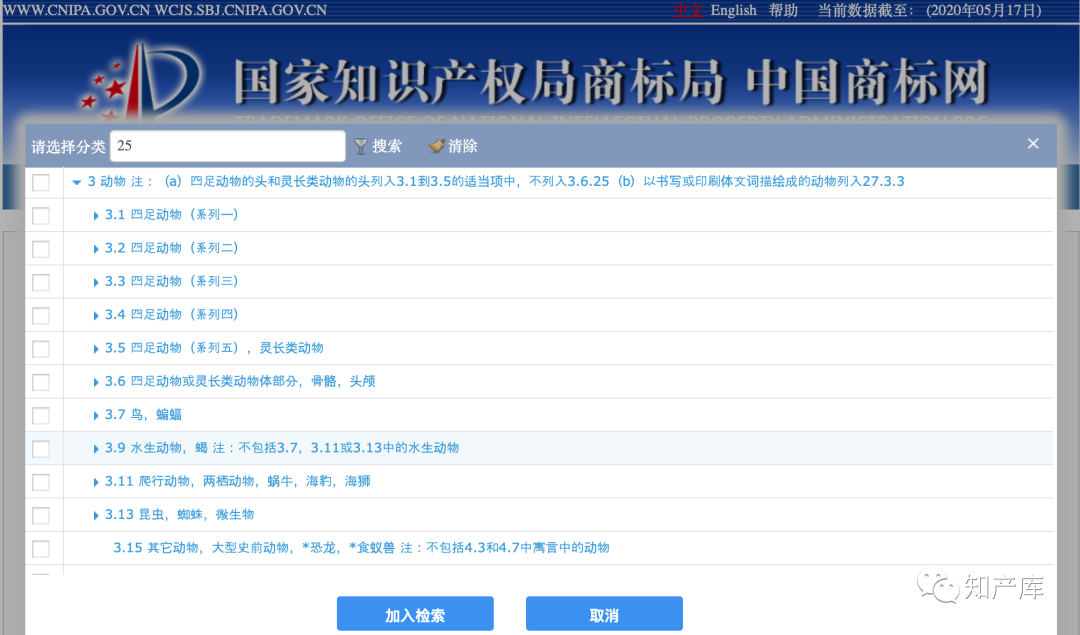1080x635 pixels.
Task: Tick checkbox for 3.2 四足动物(系列二)
Action: coord(41,249)
